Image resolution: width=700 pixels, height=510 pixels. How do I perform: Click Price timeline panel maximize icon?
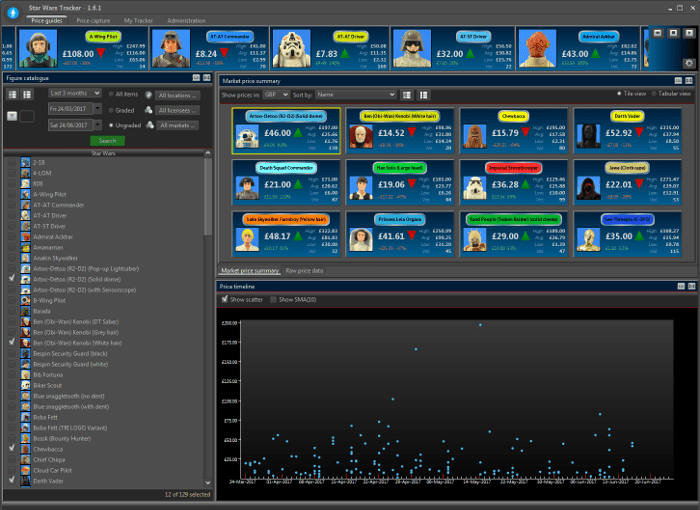click(x=691, y=286)
